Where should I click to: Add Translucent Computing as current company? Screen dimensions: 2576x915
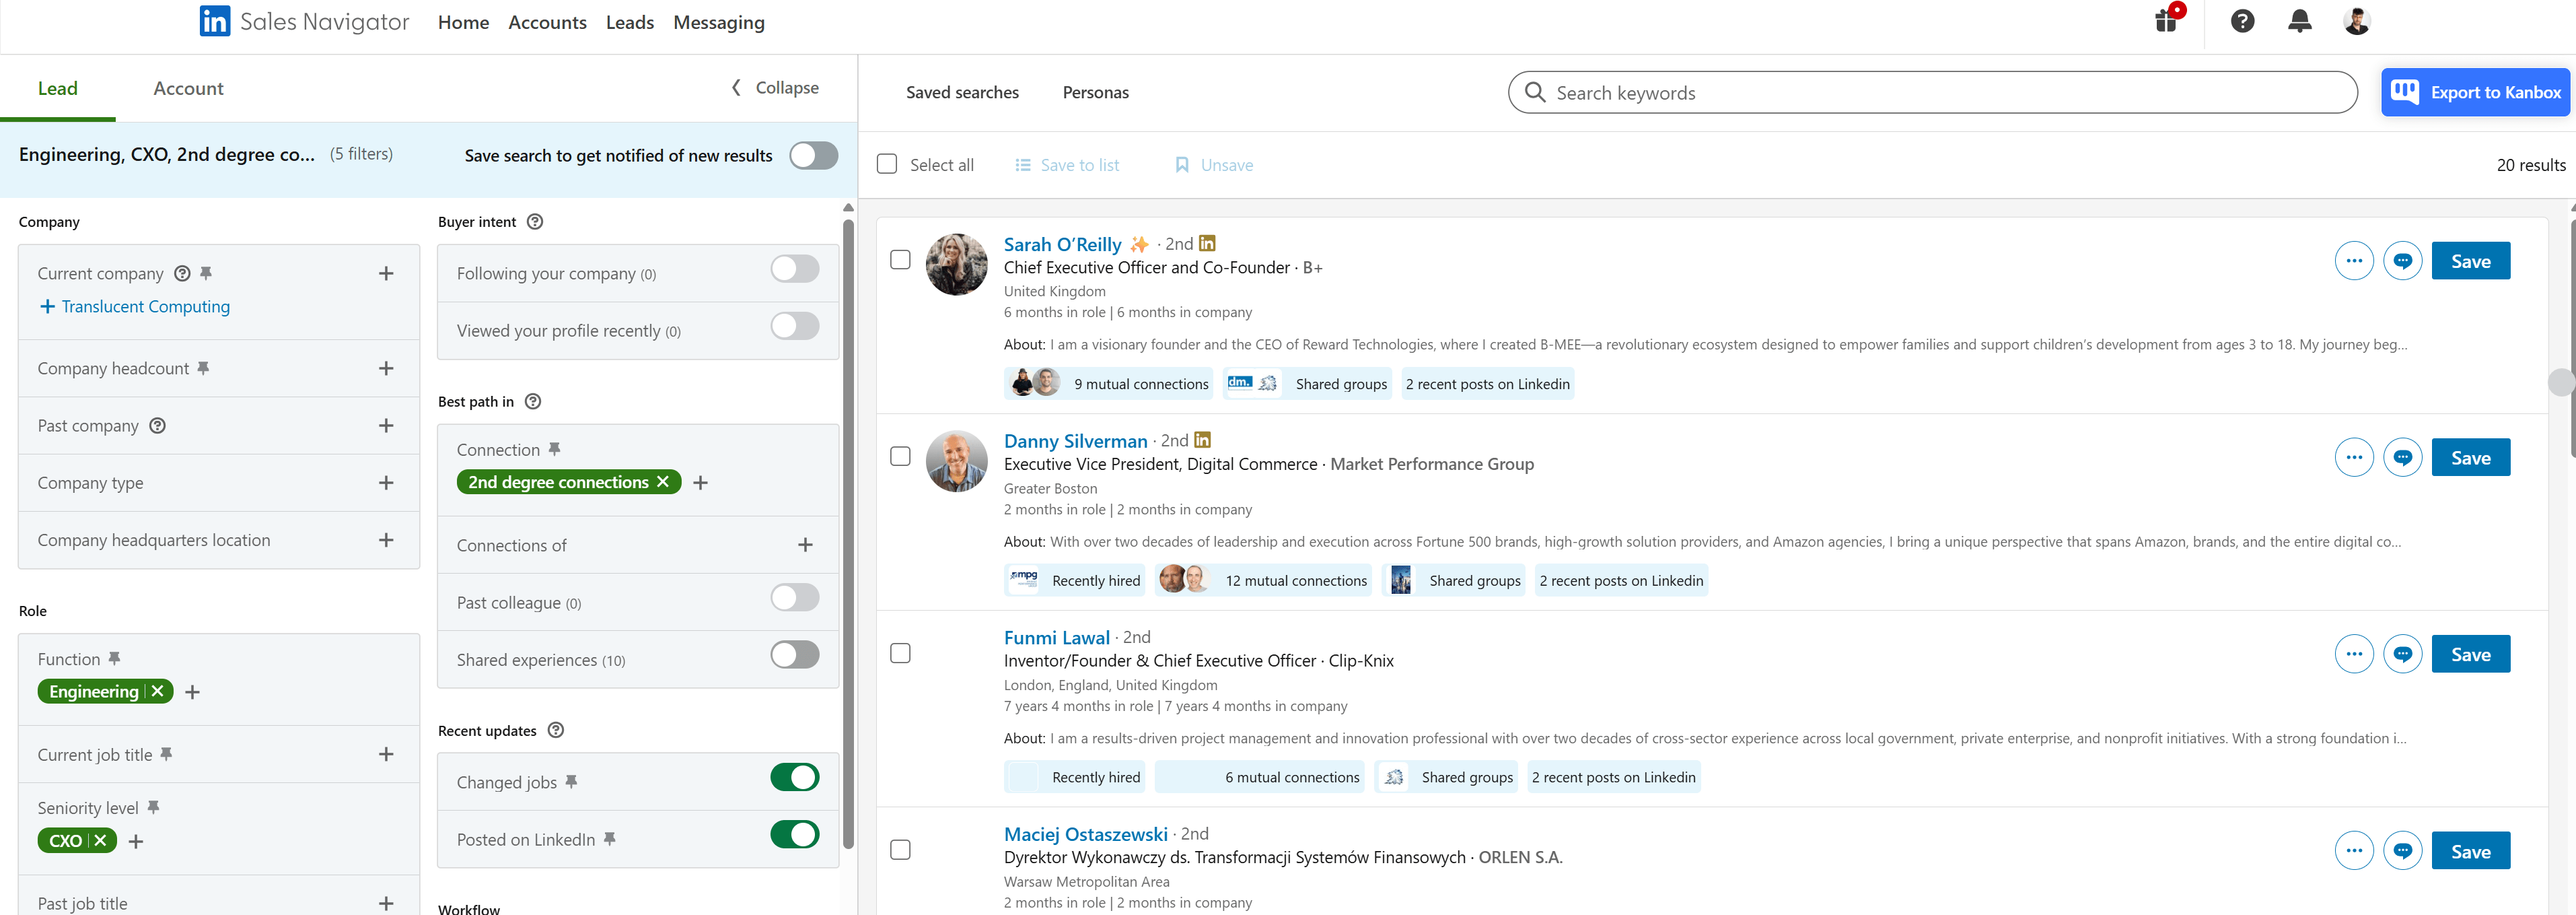(134, 307)
